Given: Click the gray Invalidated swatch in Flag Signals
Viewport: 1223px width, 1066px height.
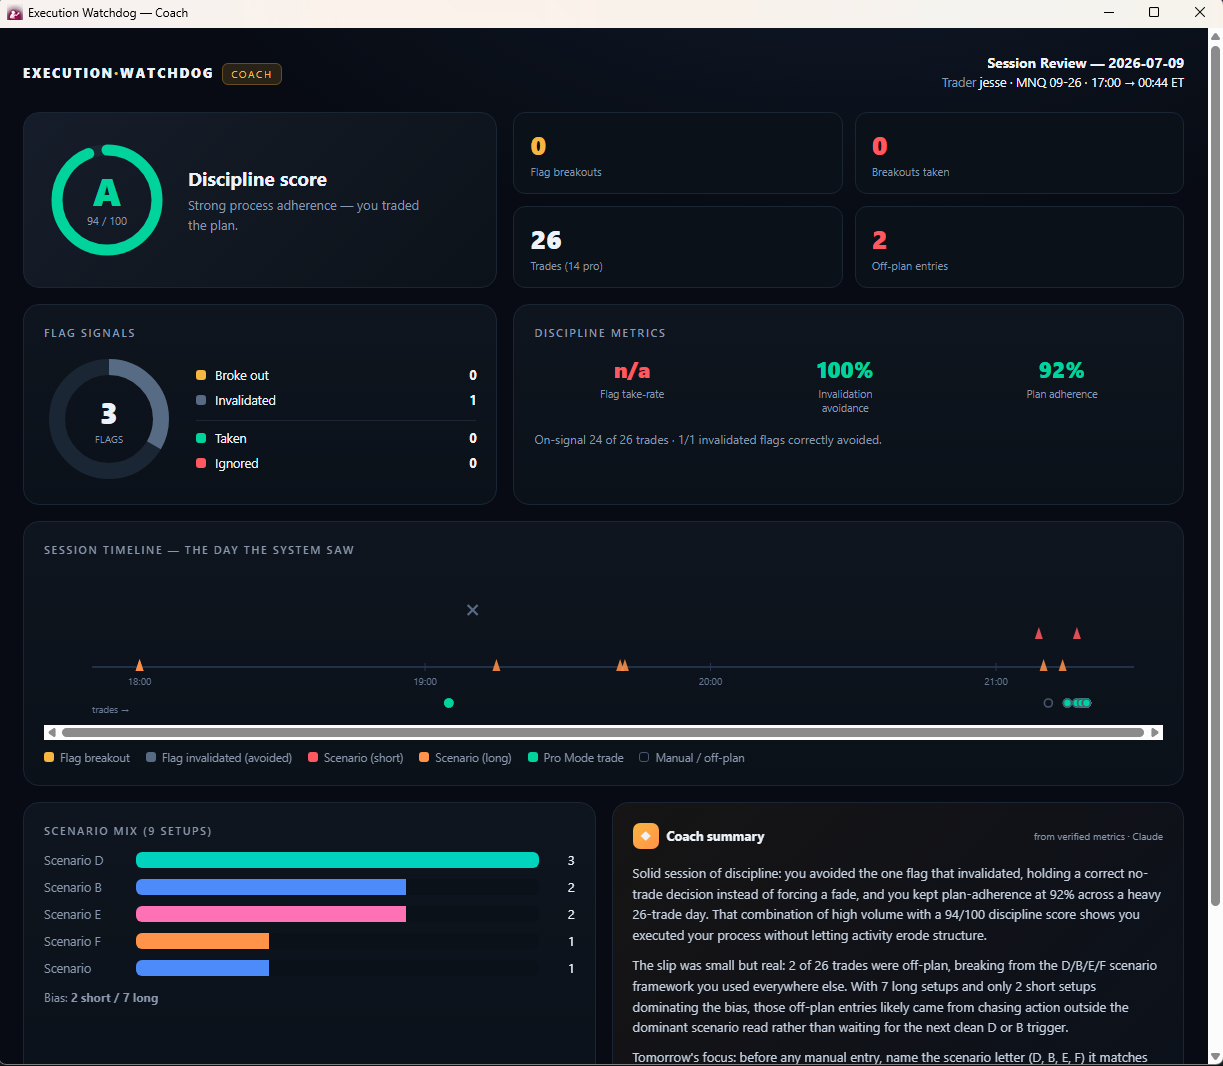Looking at the screenshot, I should coord(201,400).
